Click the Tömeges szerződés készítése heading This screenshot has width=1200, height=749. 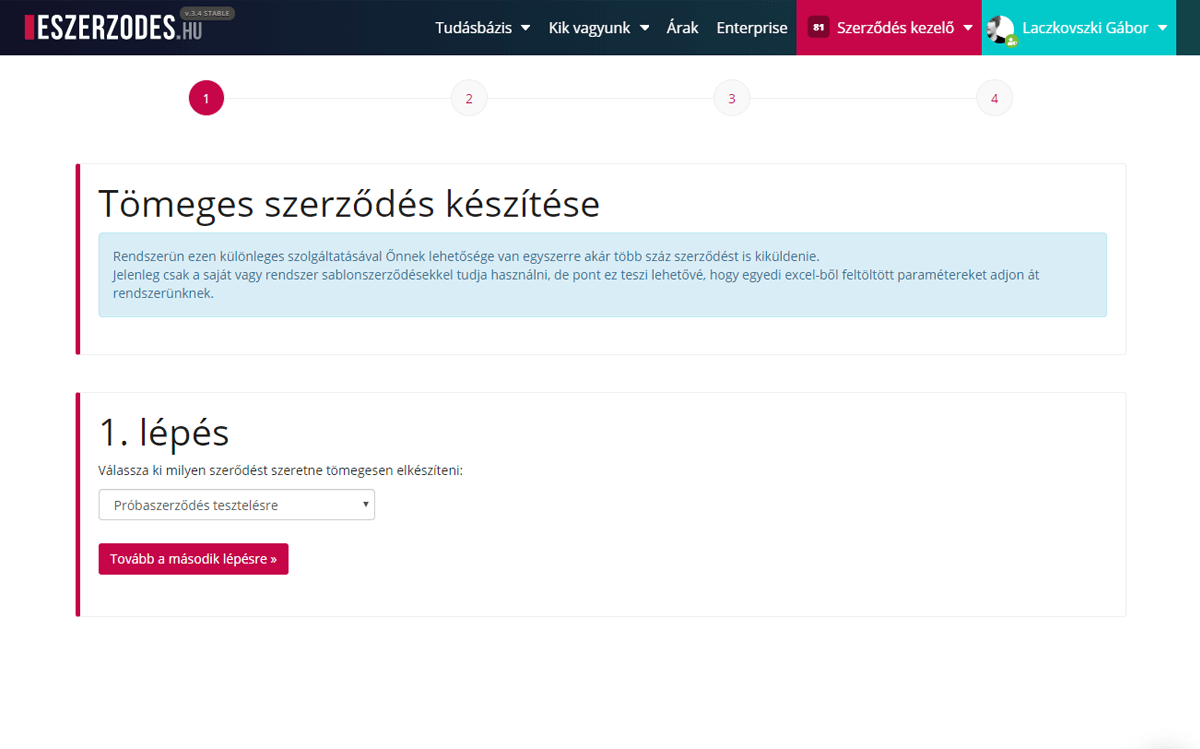coord(349,204)
